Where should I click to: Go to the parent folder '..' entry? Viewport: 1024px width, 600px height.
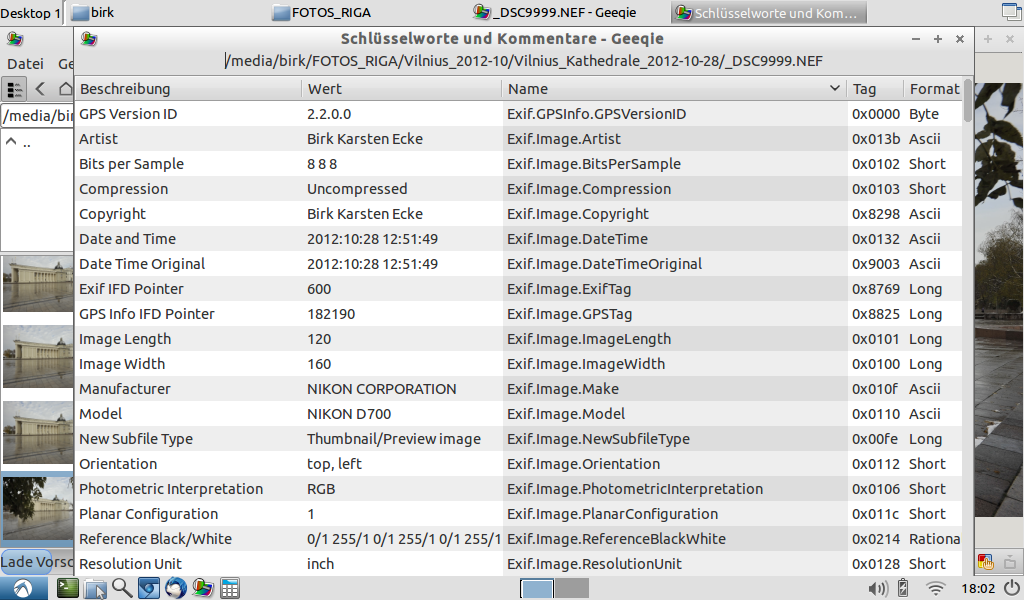tap(26, 142)
